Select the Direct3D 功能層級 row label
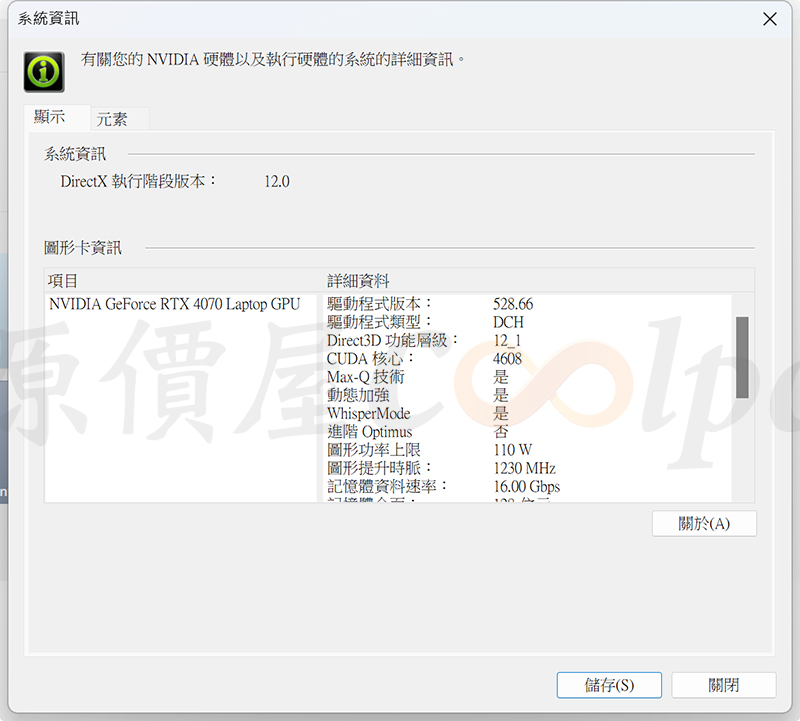The width and height of the screenshot is (800, 721). (x=393, y=340)
